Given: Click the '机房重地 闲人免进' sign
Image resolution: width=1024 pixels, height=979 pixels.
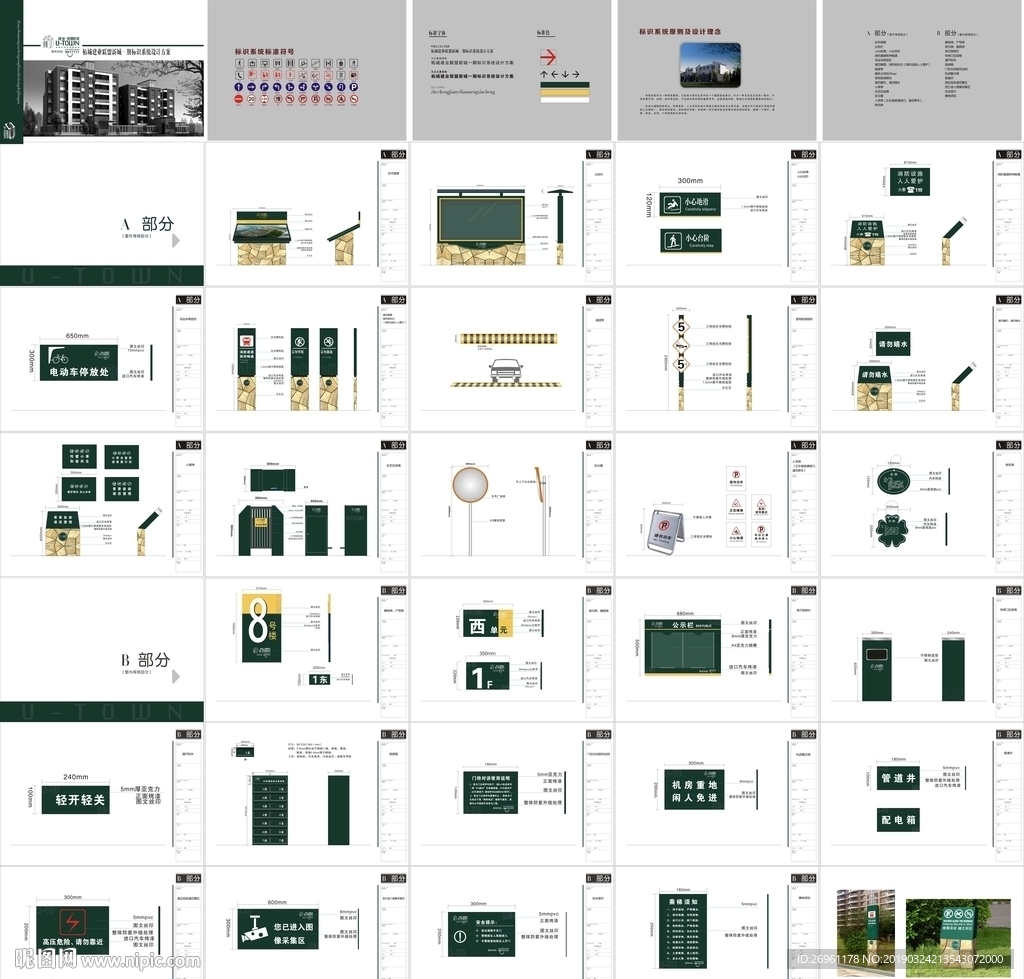Looking at the screenshot, I should pos(695,791).
